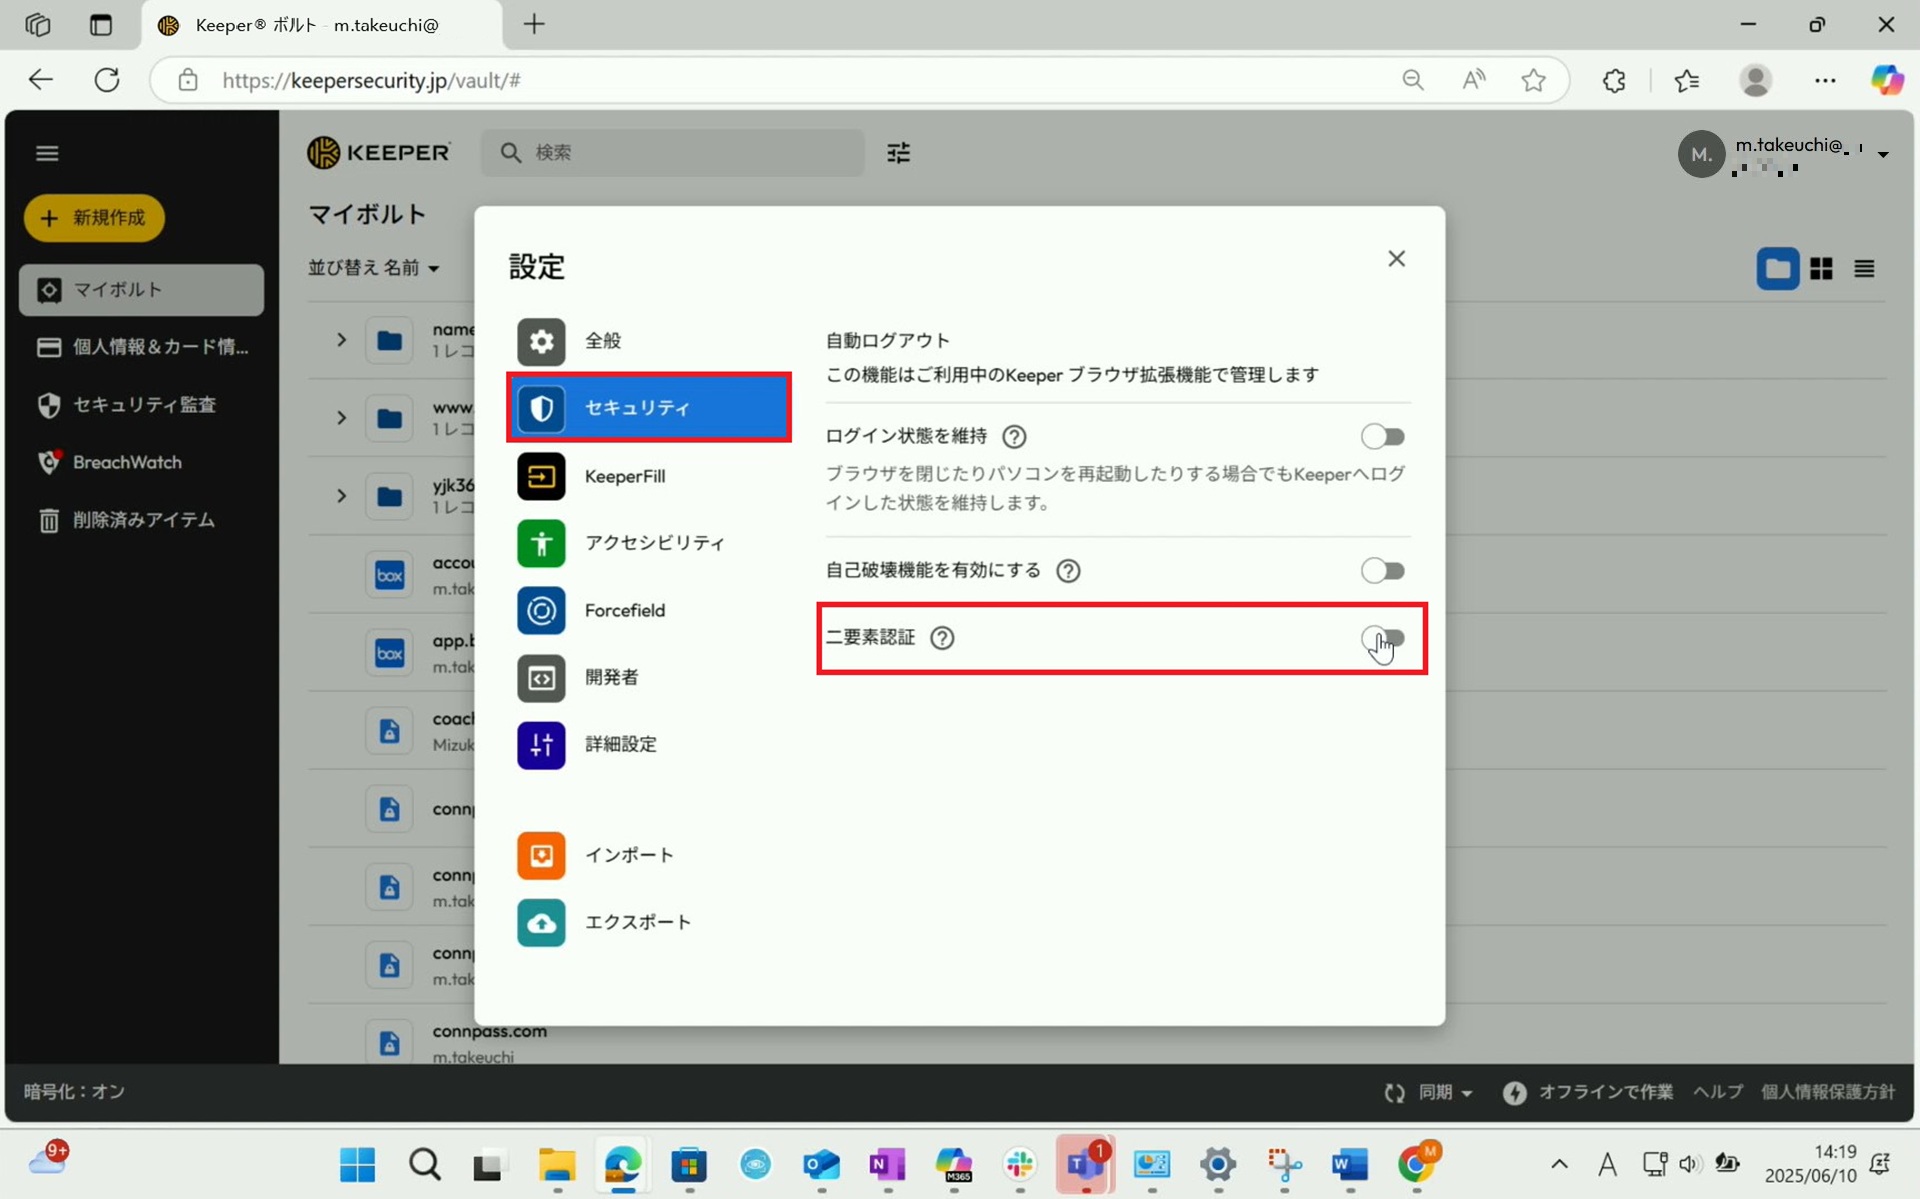The height and width of the screenshot is (1199, 1920).
Task: Open the Import (インポート) option
Action: coord(628,855)
